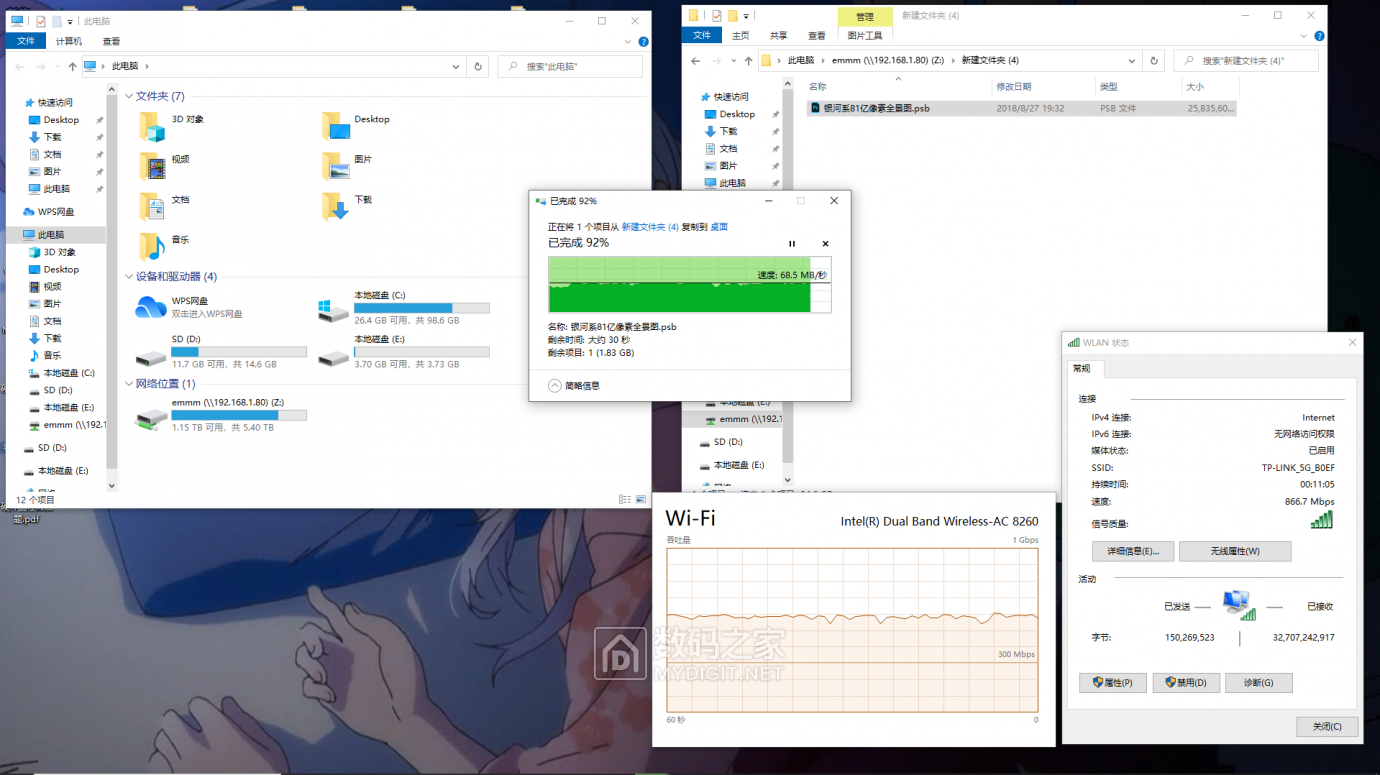Click the 诊断(G) button
The height and width of the screenshot is (775, 1380).
click(x=1259, y=683)
